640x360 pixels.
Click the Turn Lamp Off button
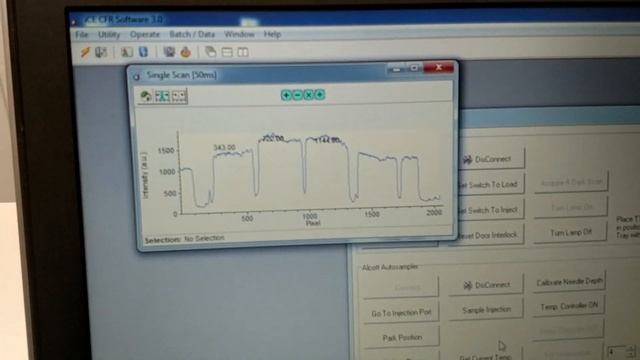click(x=571, y=233)
